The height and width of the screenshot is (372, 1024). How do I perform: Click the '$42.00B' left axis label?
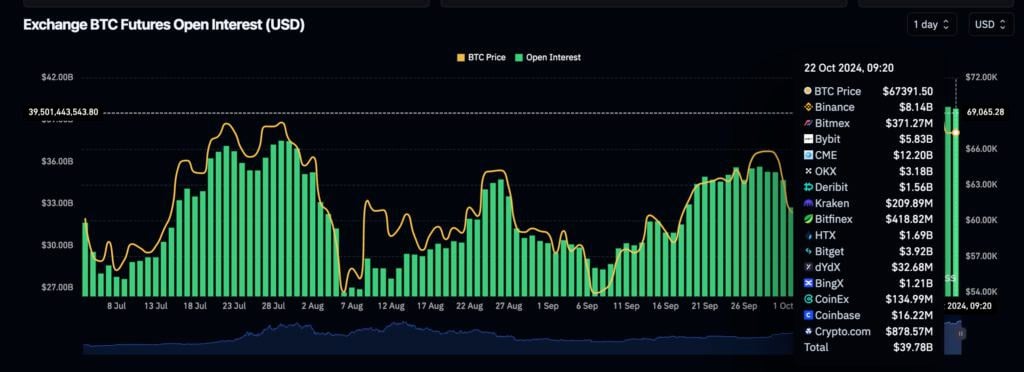(57, 77)
